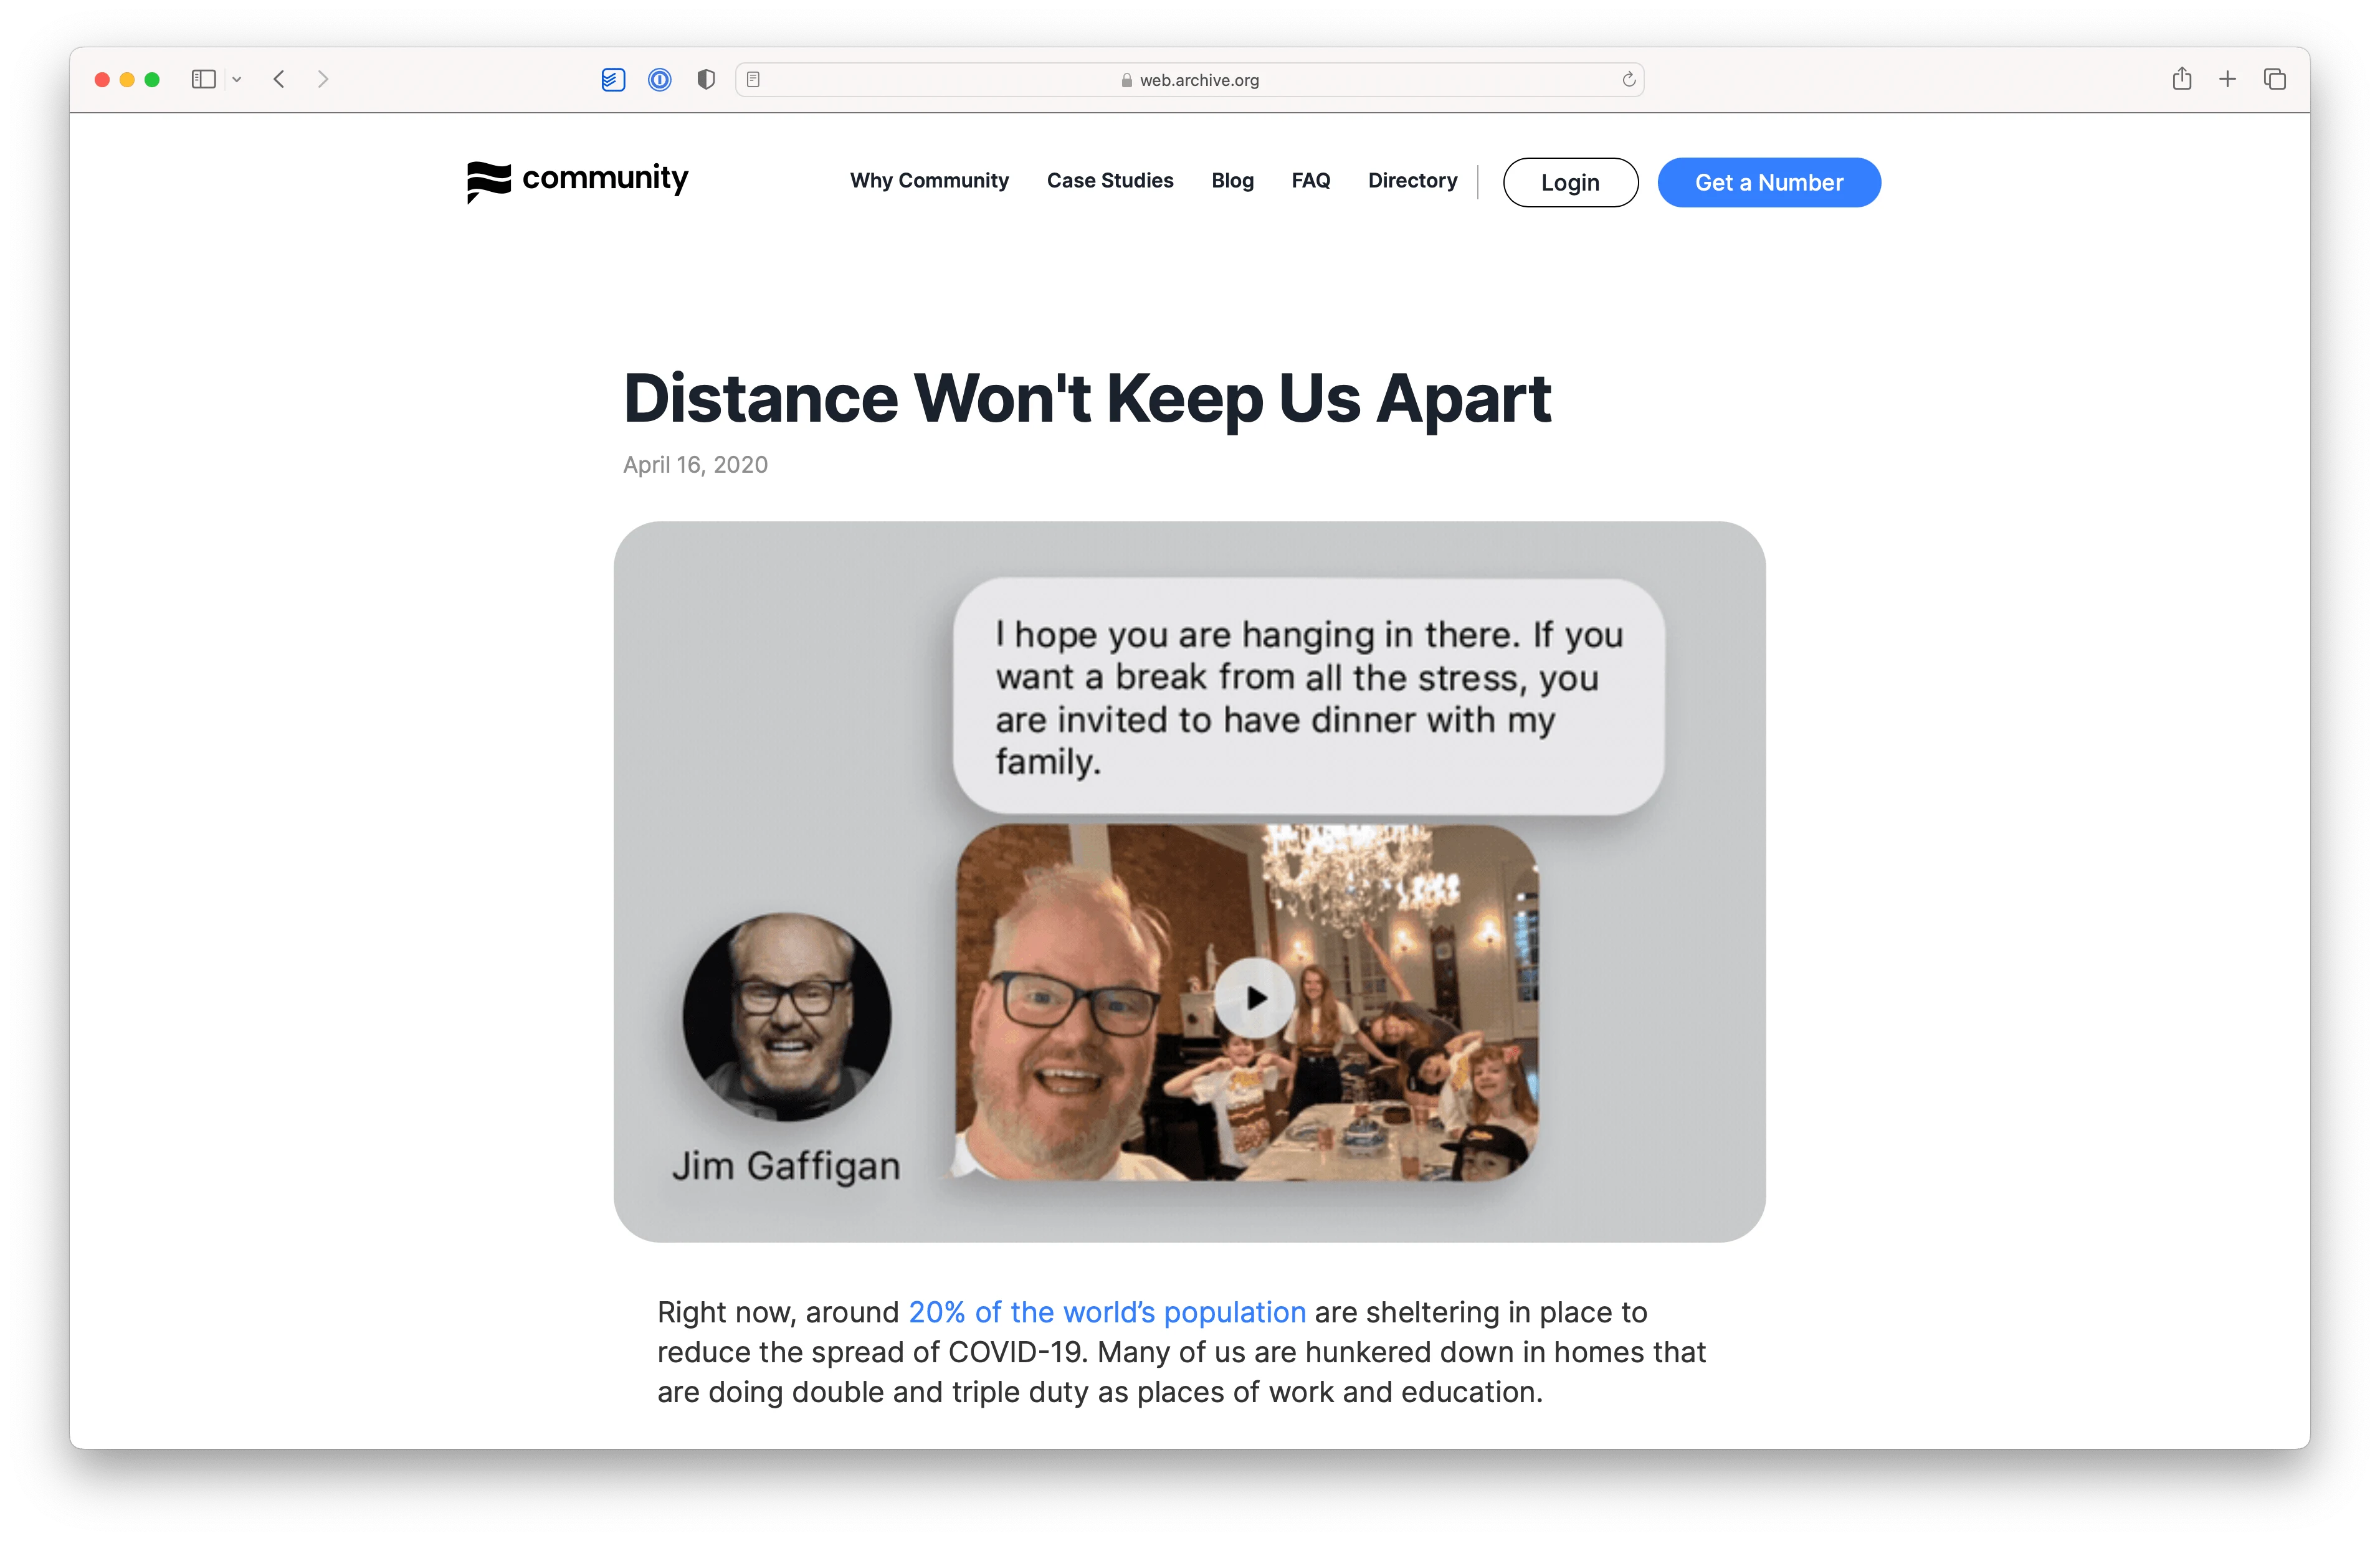
Task: Open the blue checklist extension icon
Action: click(613, 79)
